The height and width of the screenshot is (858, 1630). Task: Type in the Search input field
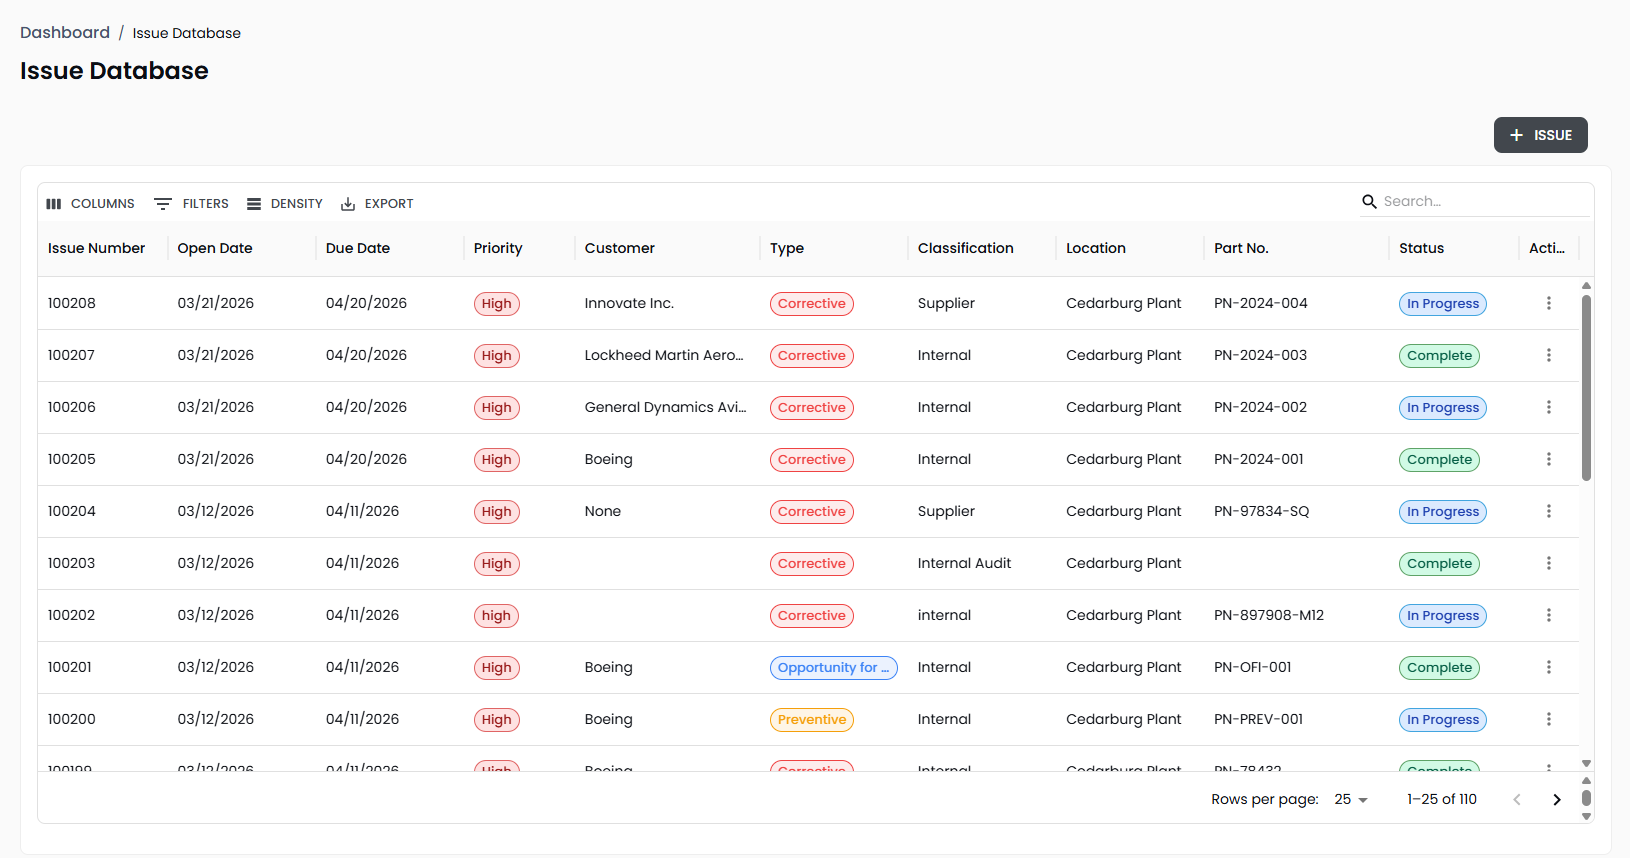(x=1480, y=202)
